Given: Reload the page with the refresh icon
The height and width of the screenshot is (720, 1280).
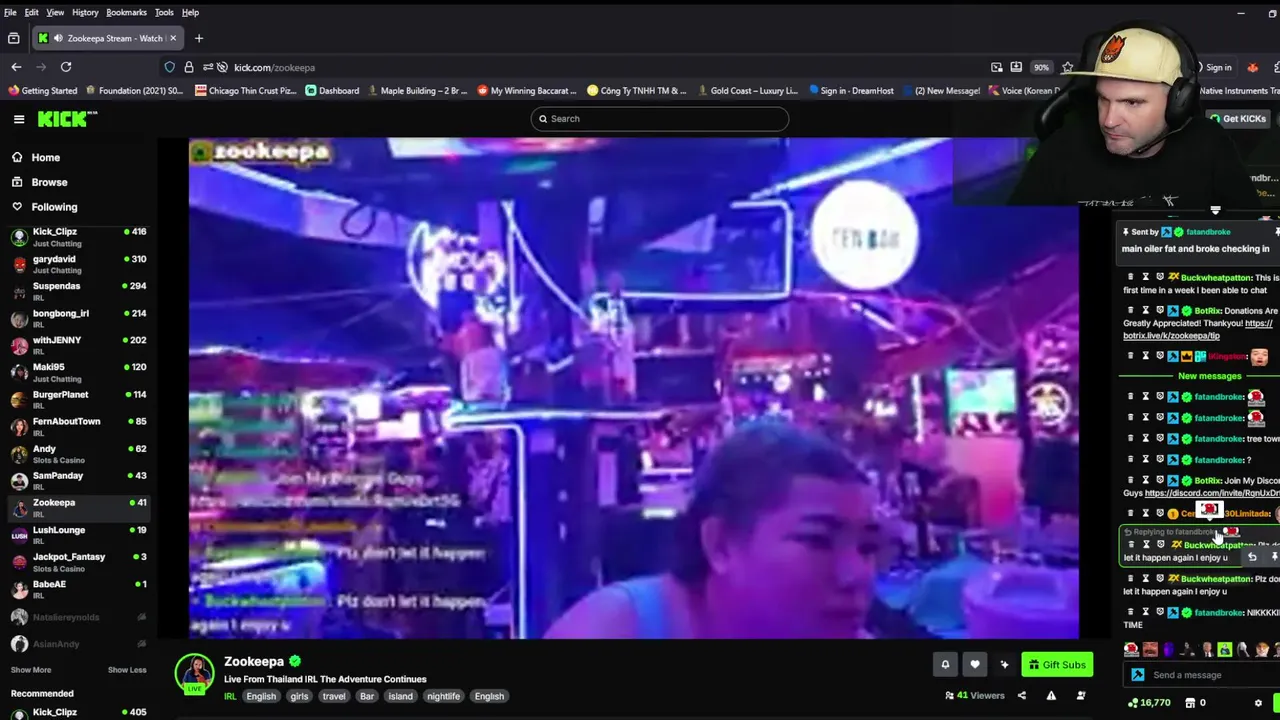Looking at the screenshot, I should (x=66, y=67).
